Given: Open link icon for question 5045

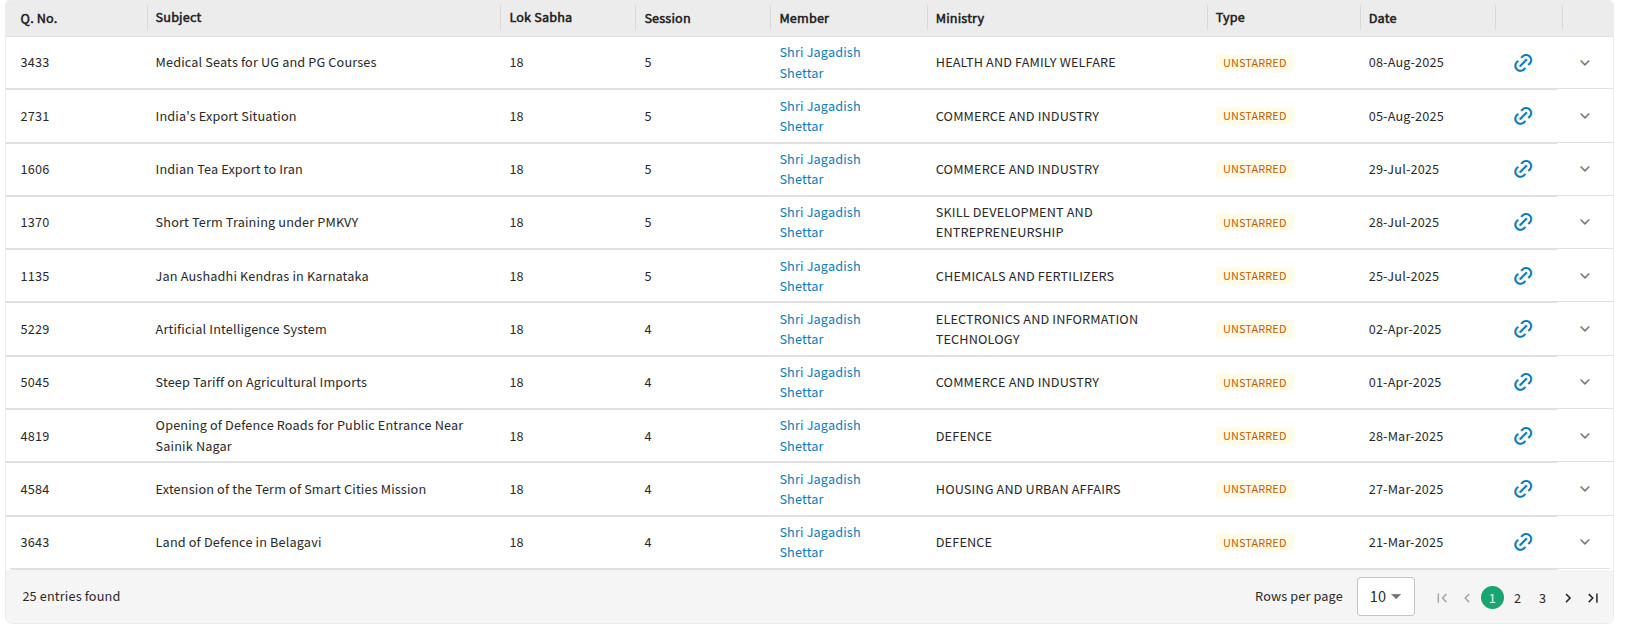Looking at the screenshot, I should pyautogui.click(x=1523, y=382).
